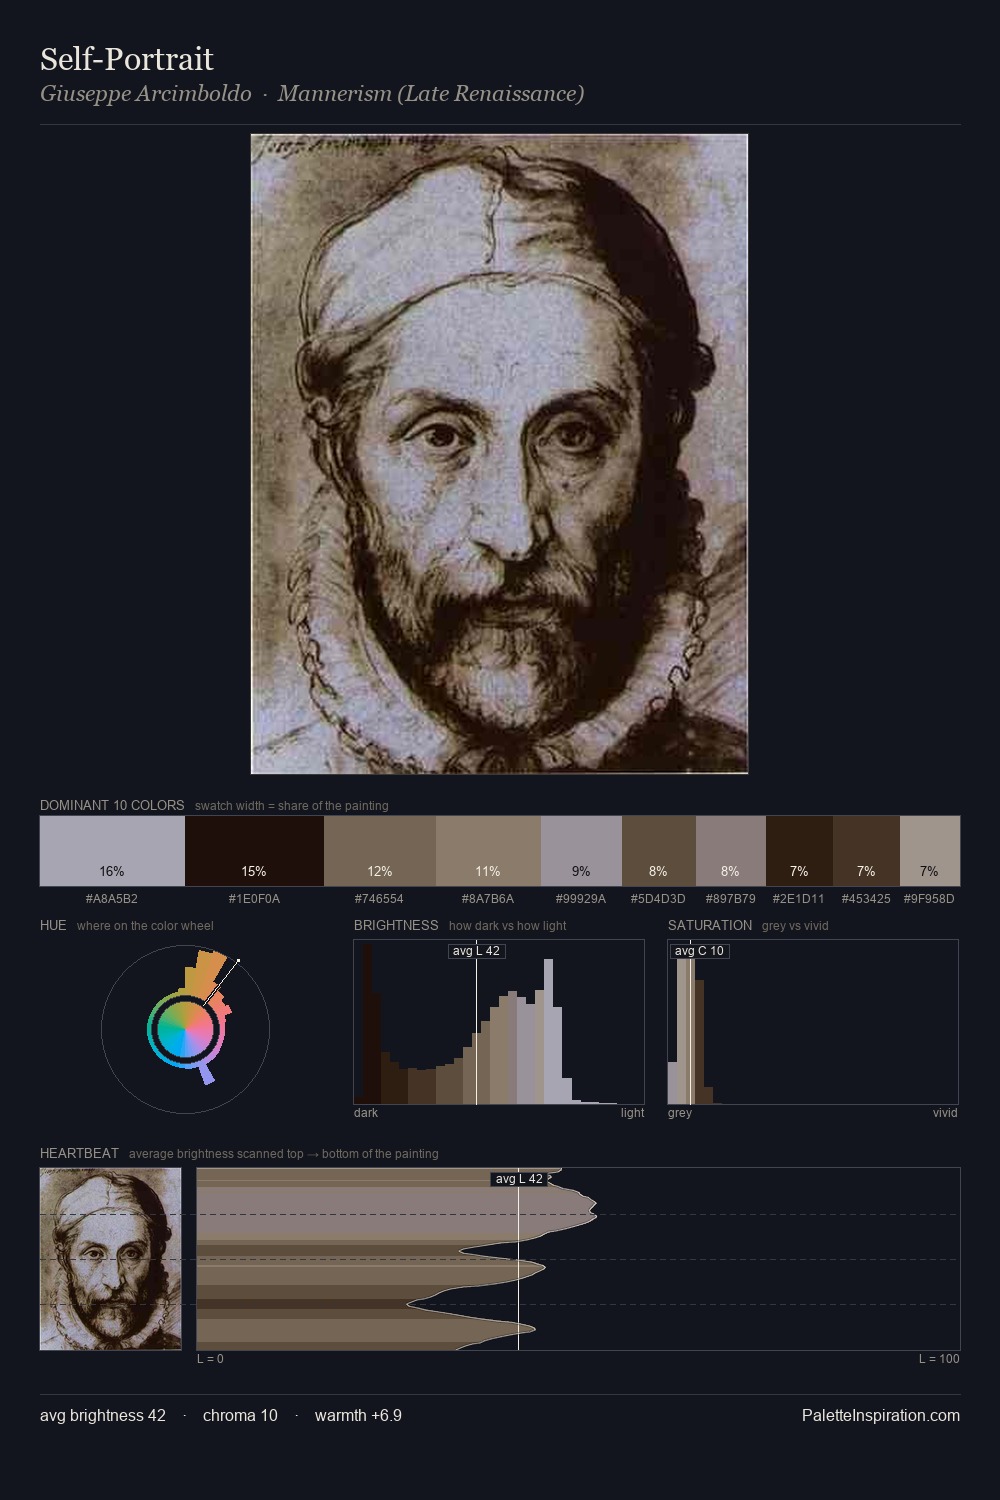Click hex code text #1E0F0A
The image size is (1000, 1500).
tap(254, 899)
